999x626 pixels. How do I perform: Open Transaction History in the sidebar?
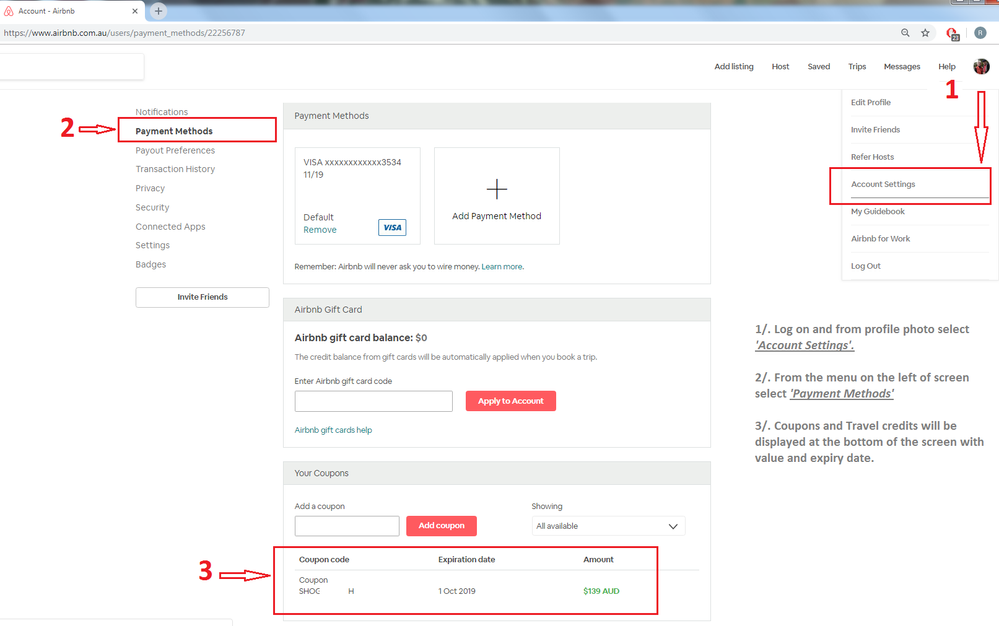tap(175, 169)
